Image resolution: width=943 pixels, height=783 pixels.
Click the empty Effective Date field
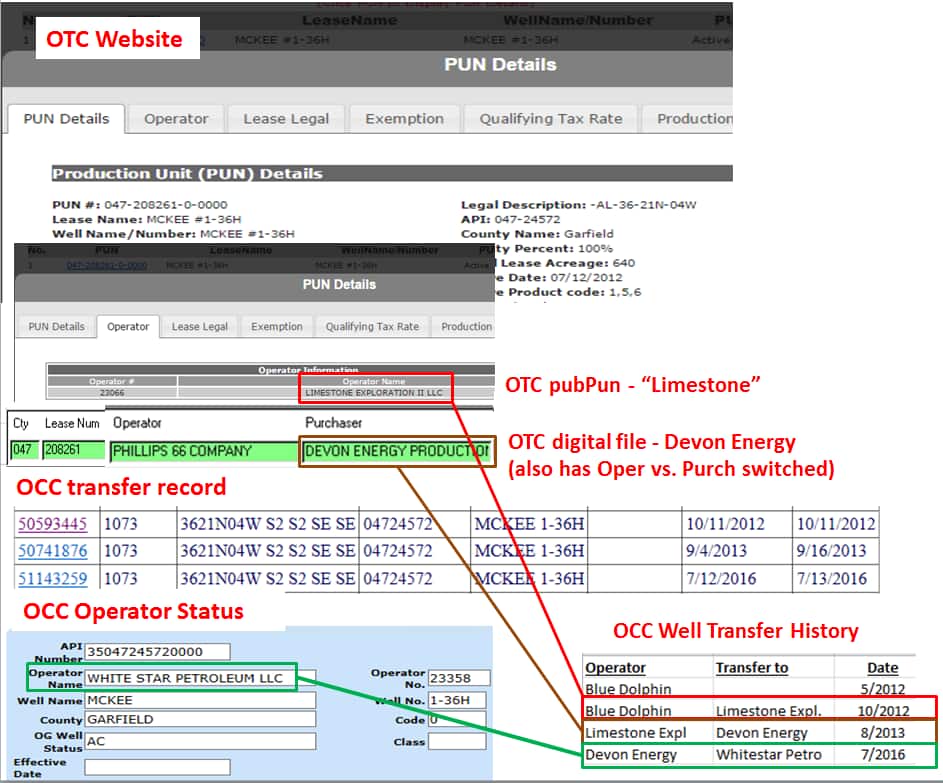coord(158,767)
